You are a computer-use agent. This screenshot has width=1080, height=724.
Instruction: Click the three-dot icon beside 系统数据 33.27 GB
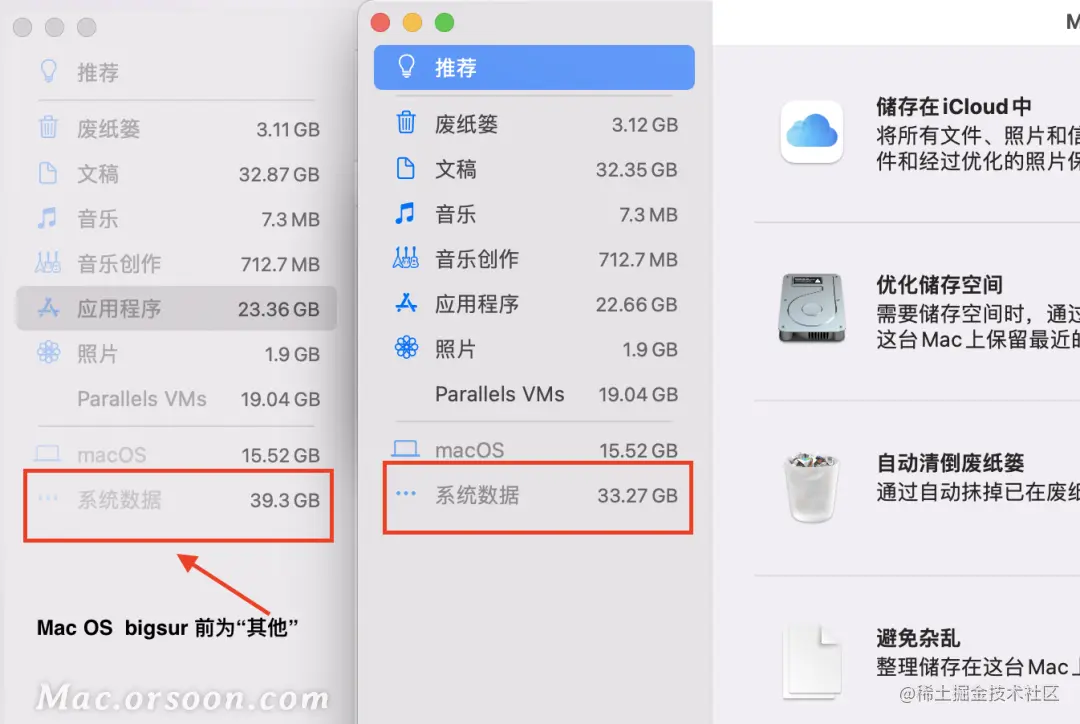pyautogui.click(x=406, y=493)
